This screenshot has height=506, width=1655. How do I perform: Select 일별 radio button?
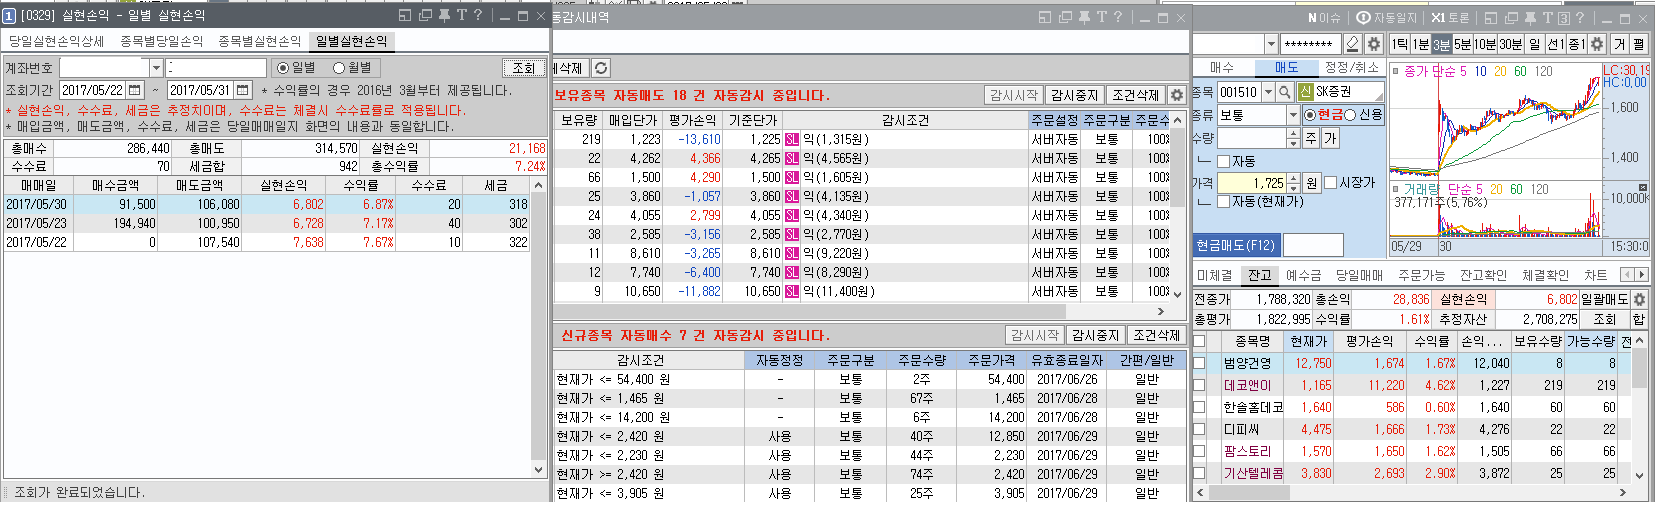coord(283,67)
